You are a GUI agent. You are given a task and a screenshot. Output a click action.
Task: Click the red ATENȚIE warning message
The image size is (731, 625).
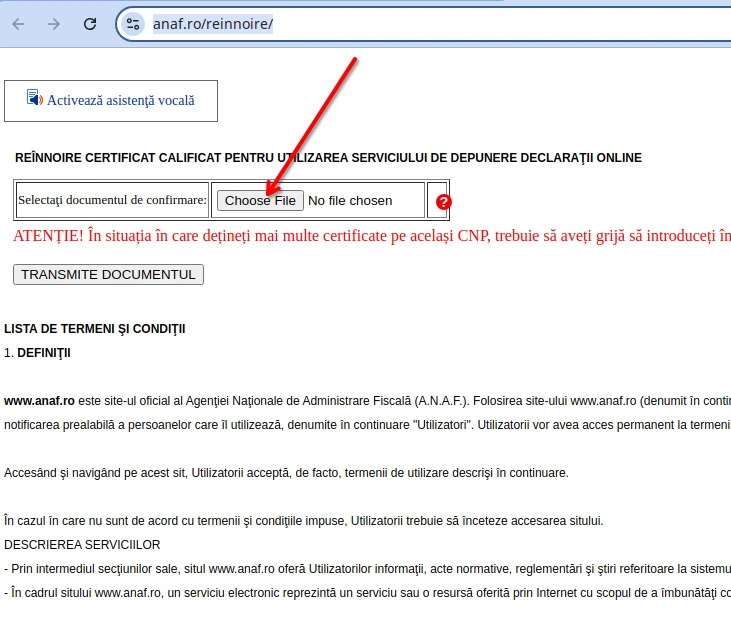372,236
